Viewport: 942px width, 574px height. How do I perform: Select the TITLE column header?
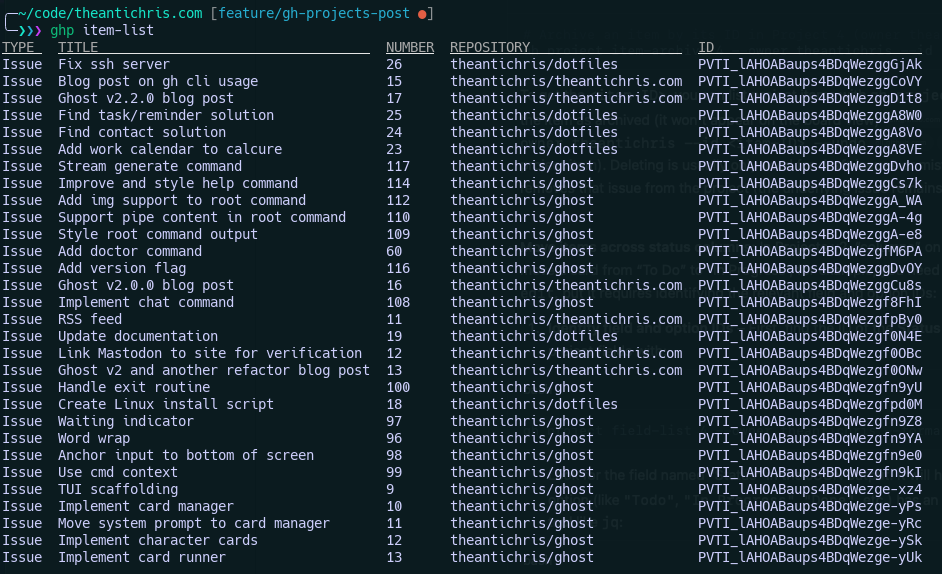coord(78,47)
